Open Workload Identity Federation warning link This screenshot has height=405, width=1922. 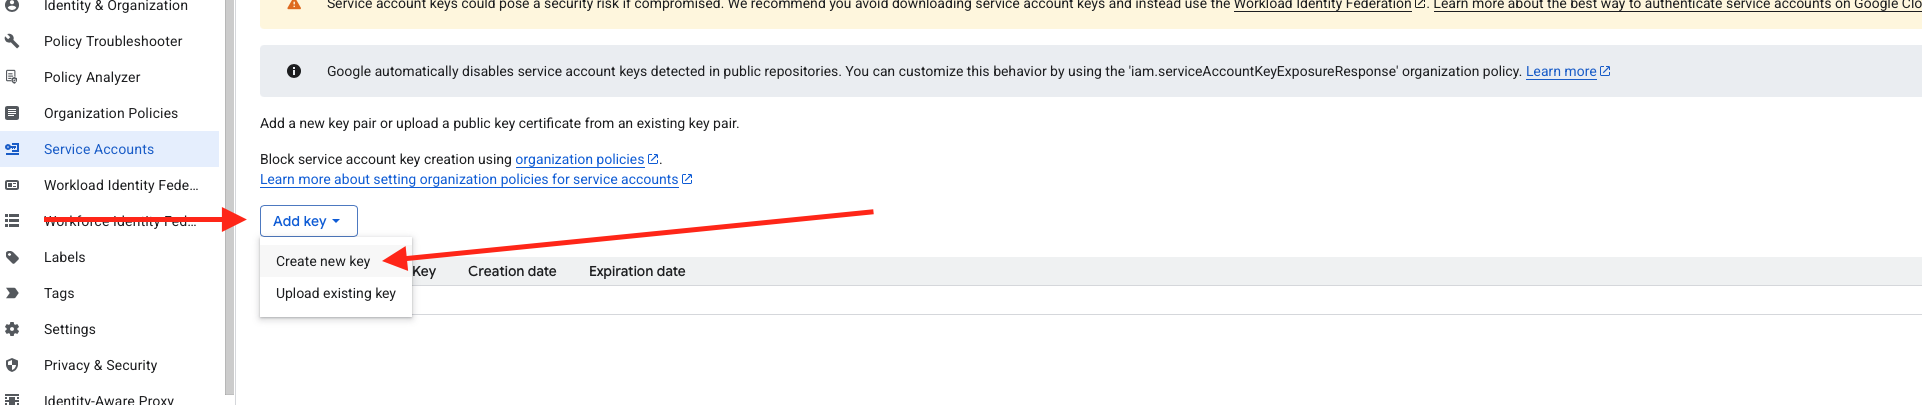pos(1322,5)
